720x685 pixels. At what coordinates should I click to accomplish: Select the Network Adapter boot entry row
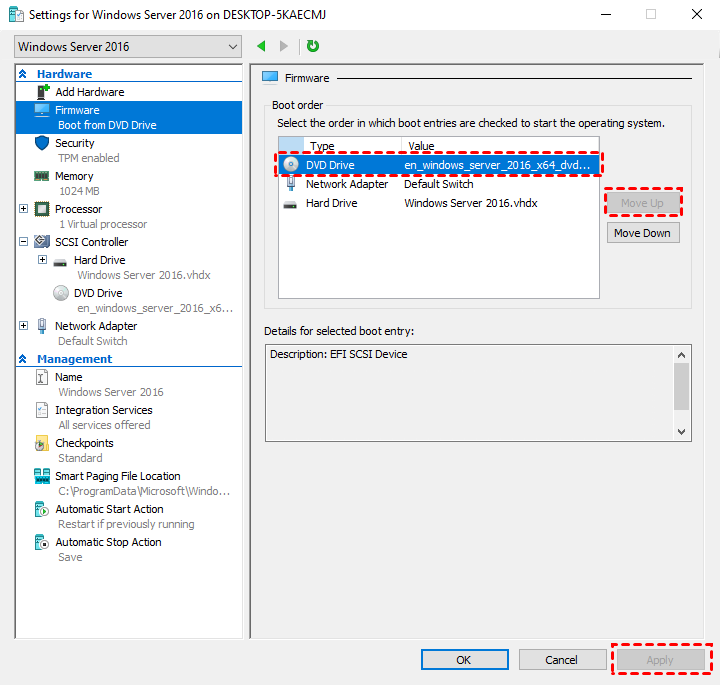(439, 184)
